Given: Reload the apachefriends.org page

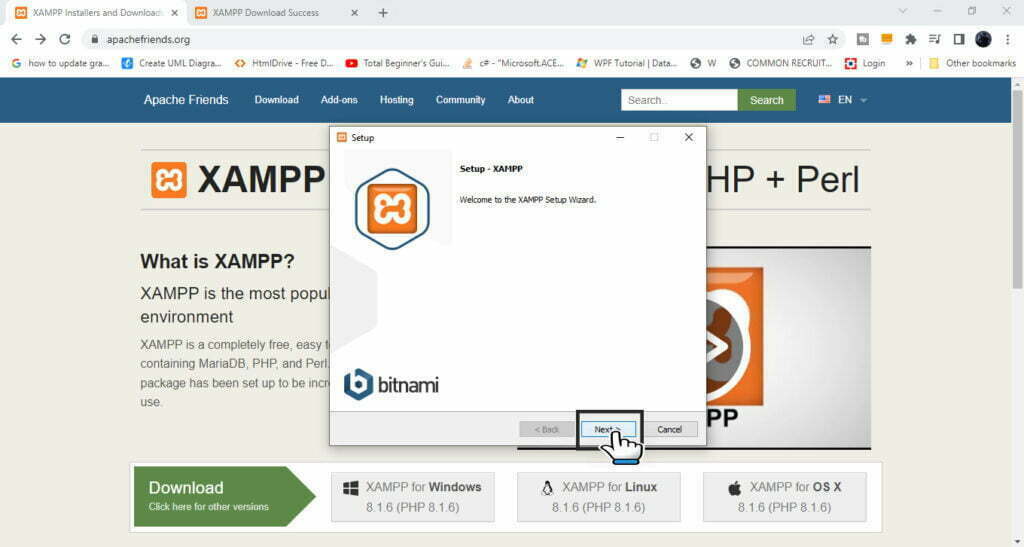Looking at the screenshot, I should tap(65, 40).
